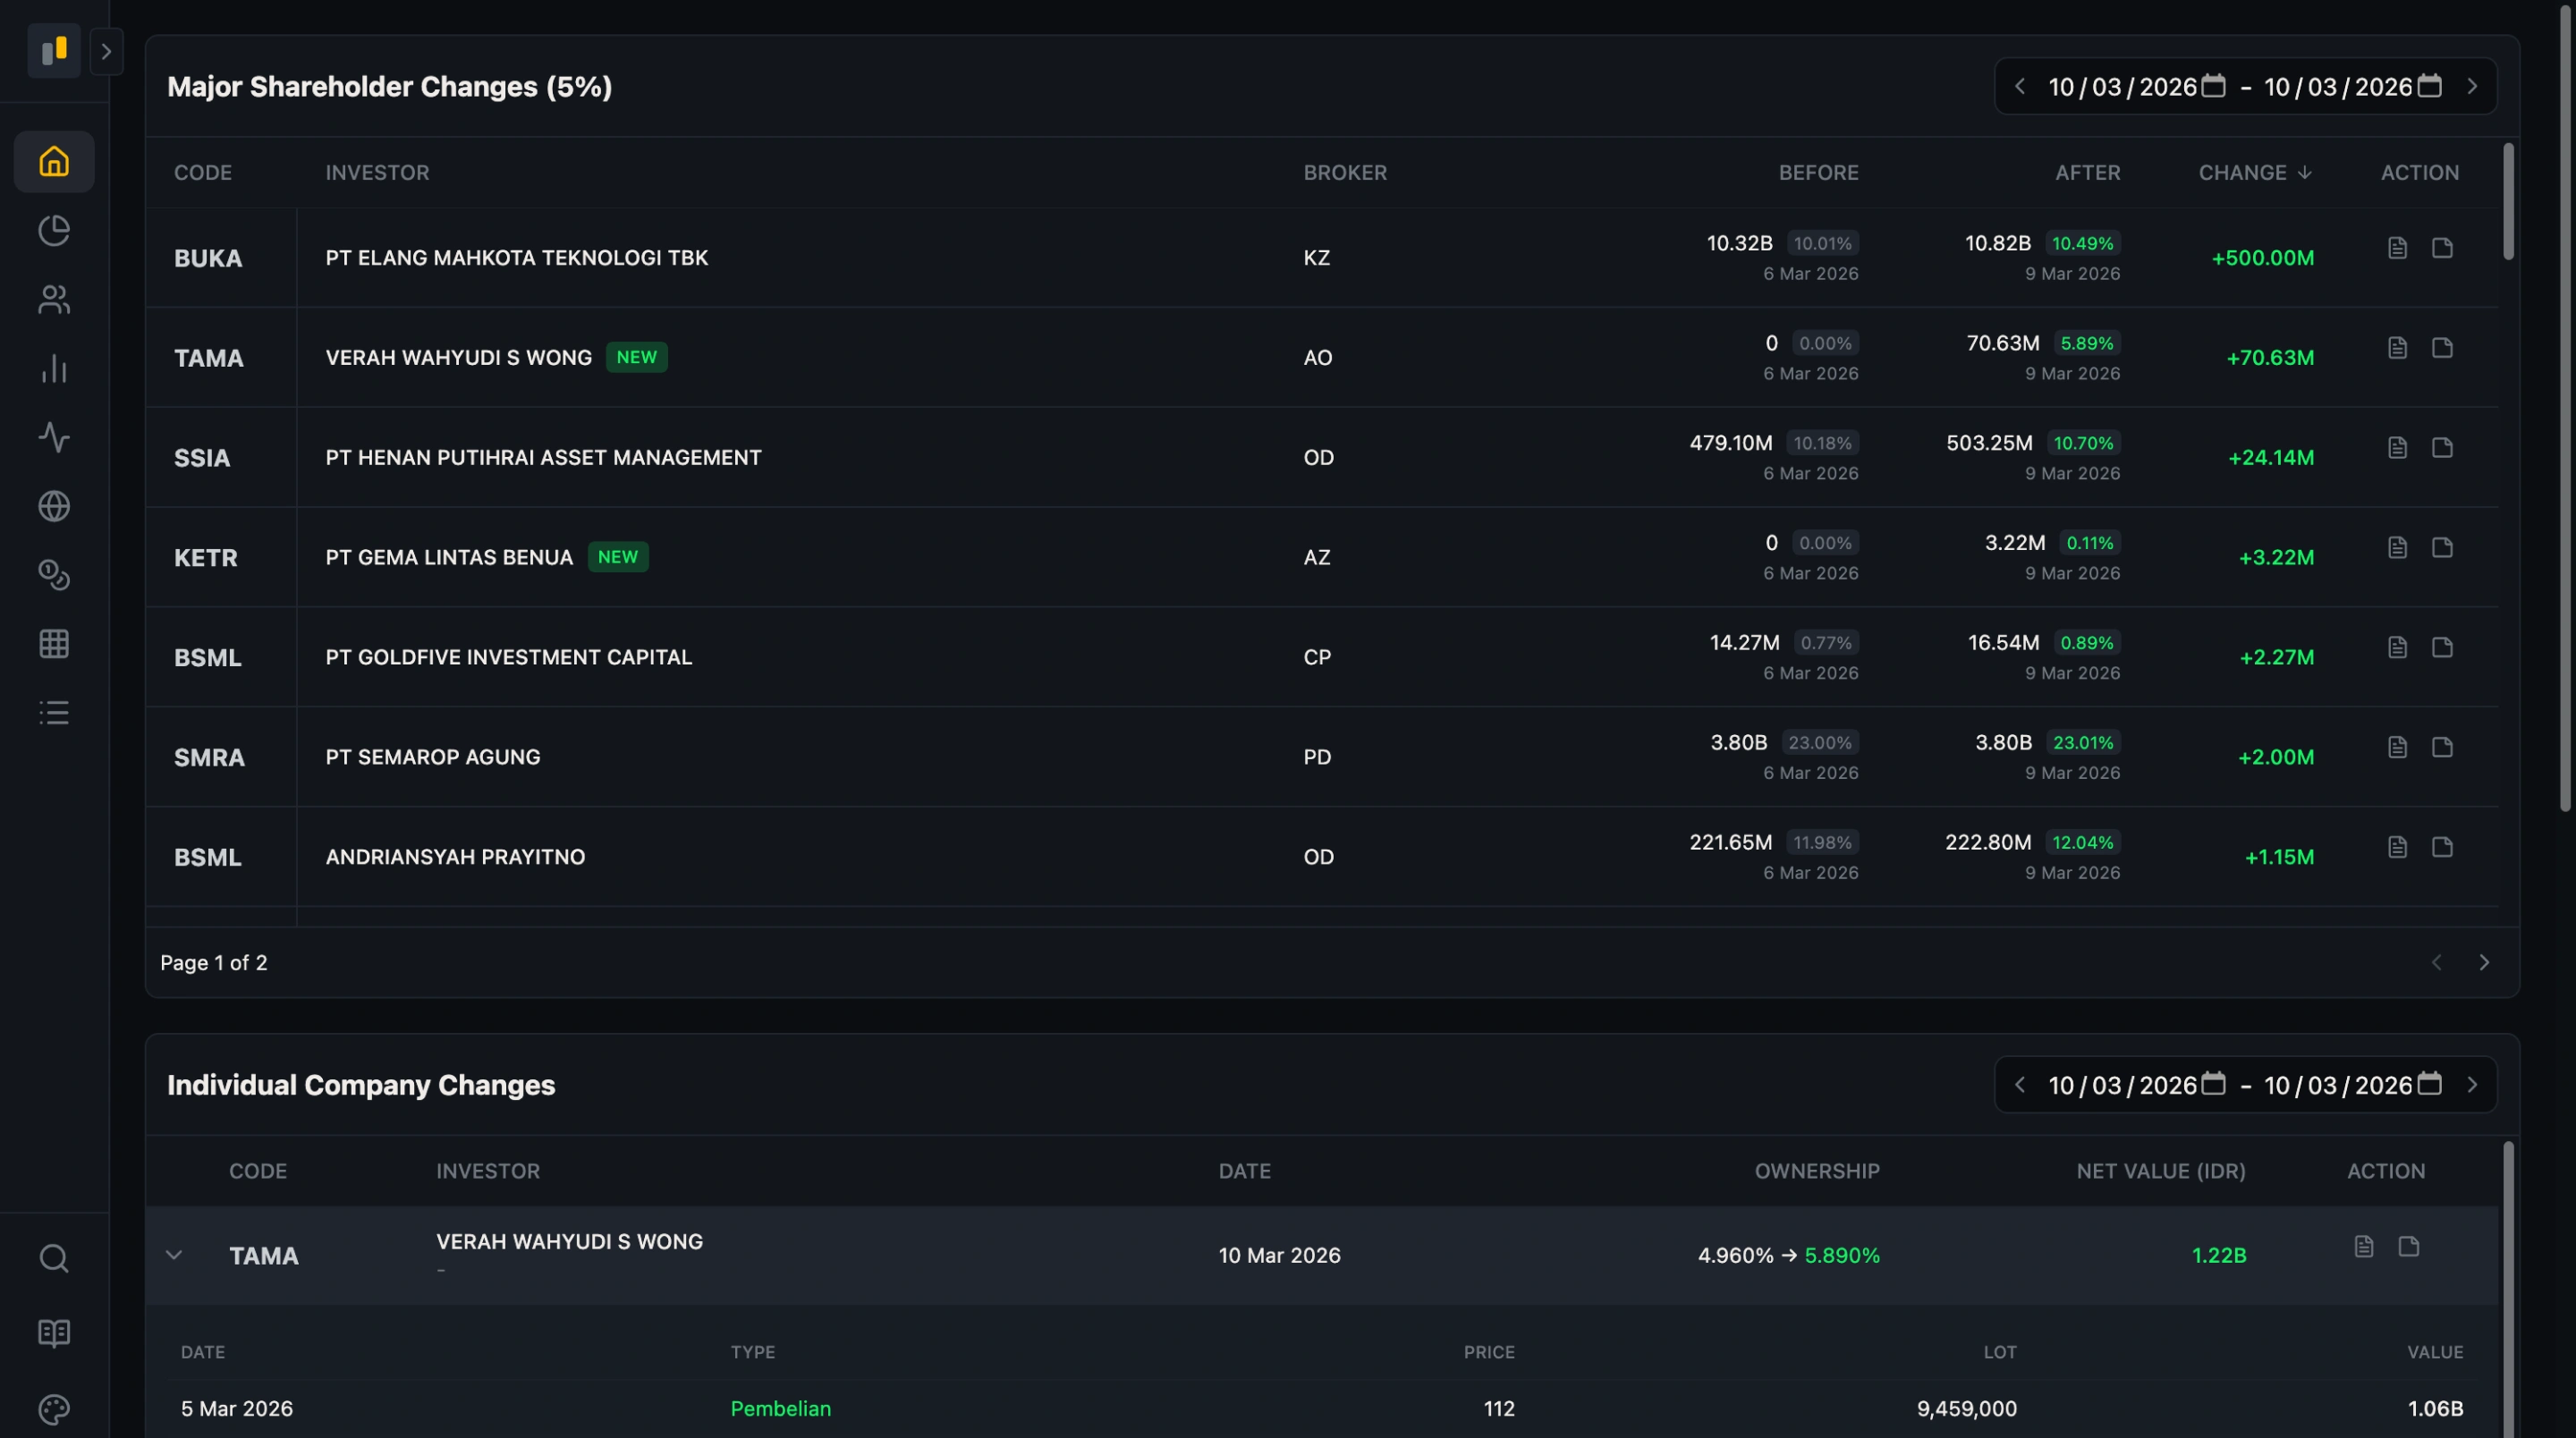Expand the sidebar using the arrow toggle
Screen dimensions: 2576x1438
point(106,51)
